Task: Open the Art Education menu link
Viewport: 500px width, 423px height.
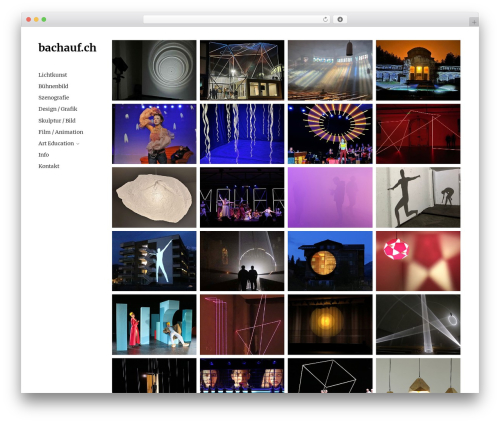Action: 56,143
